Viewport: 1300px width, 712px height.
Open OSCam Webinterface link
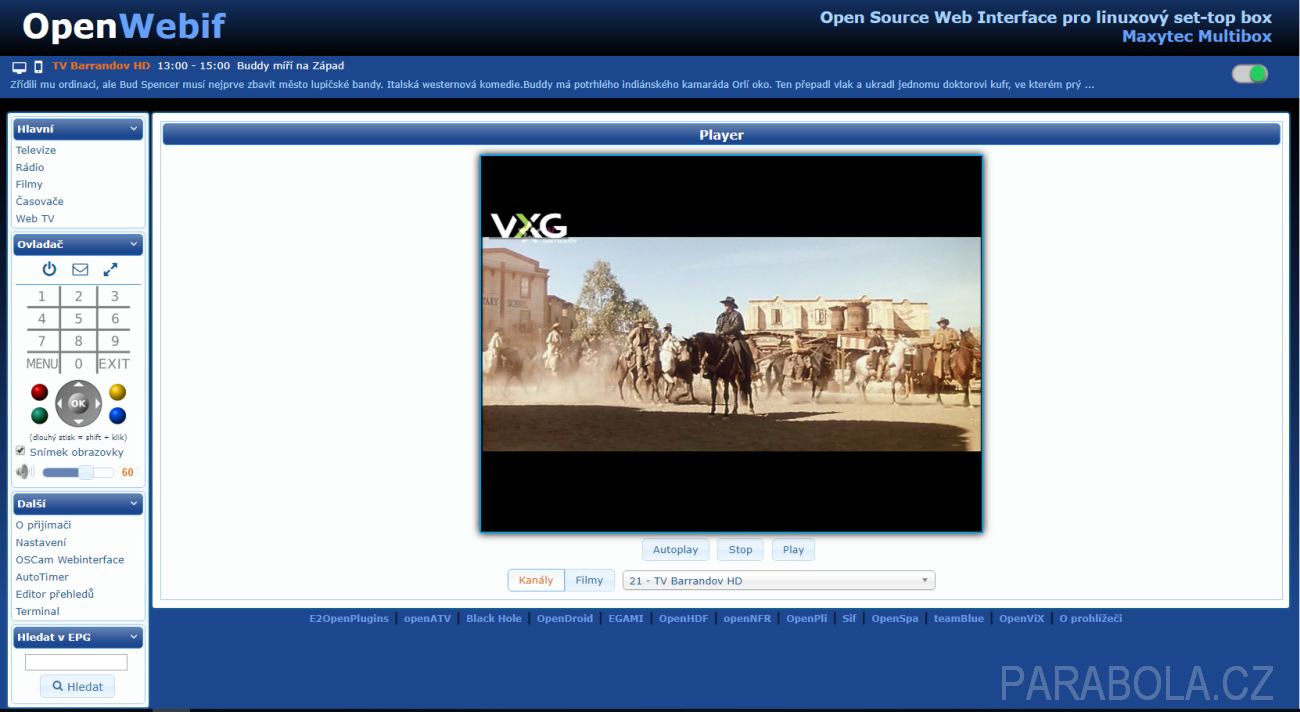click(x=70, y=559)
